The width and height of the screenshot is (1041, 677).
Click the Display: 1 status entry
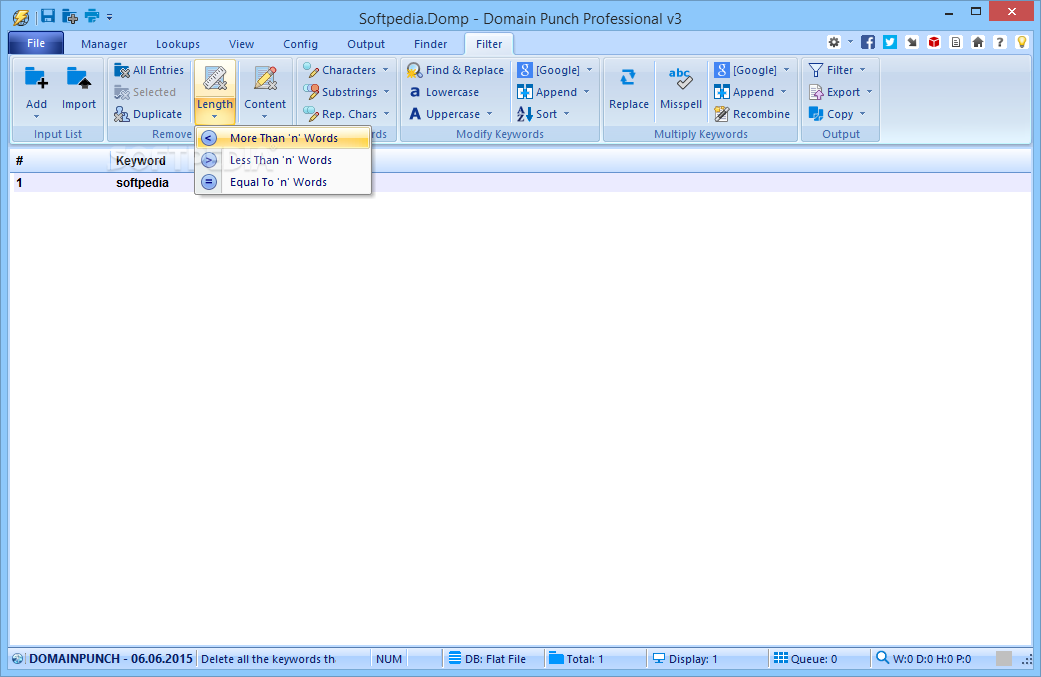[x=685, y=658]
